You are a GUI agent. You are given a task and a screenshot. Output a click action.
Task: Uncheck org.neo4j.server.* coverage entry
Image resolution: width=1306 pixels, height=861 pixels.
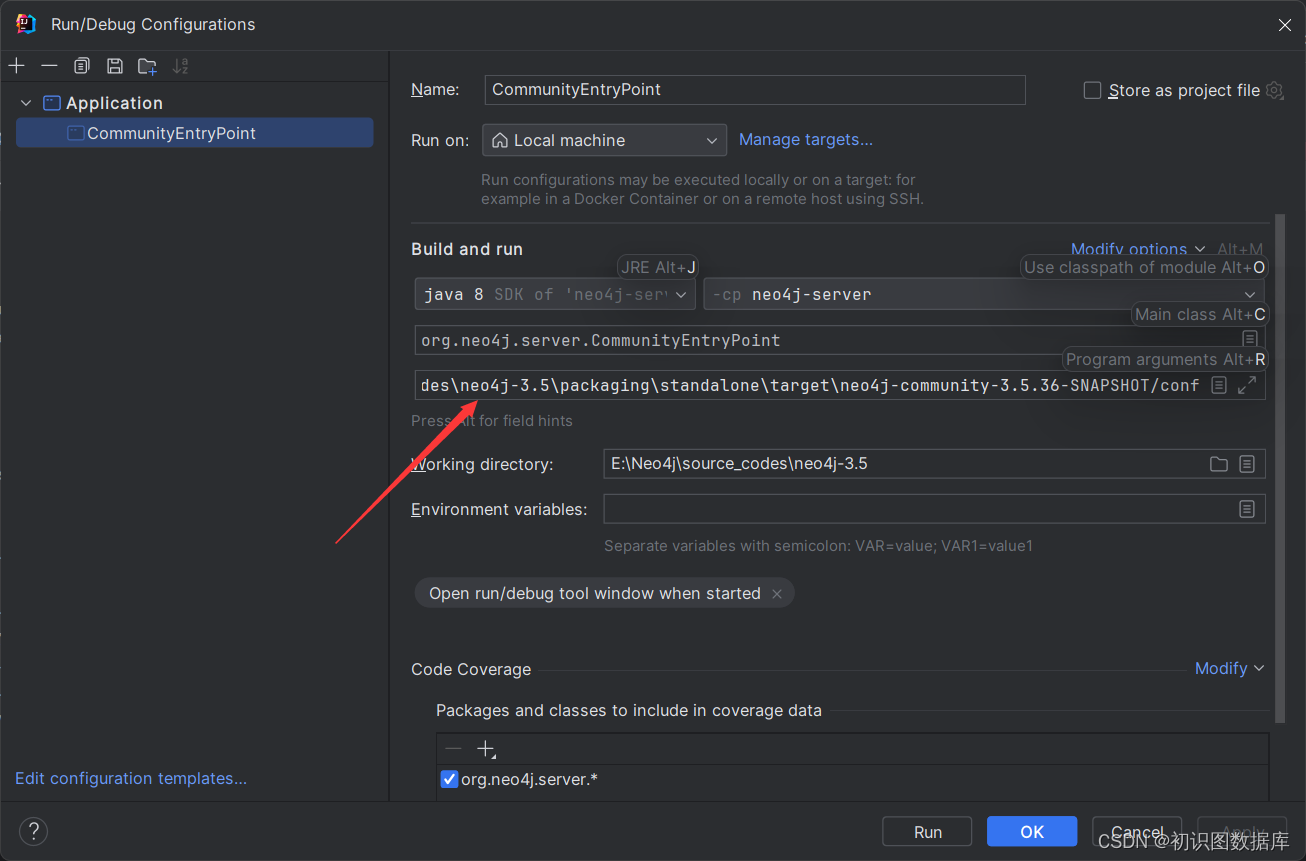tap(449, 779)
